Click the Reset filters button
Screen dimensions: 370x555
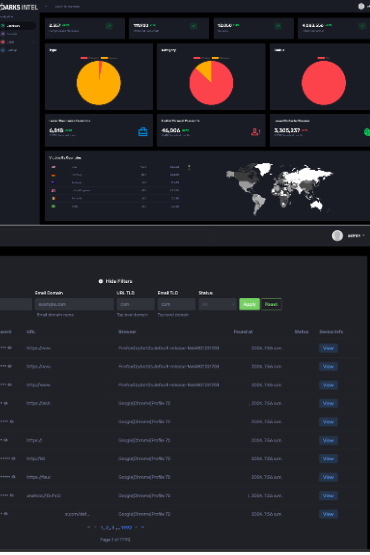[271, 304]
